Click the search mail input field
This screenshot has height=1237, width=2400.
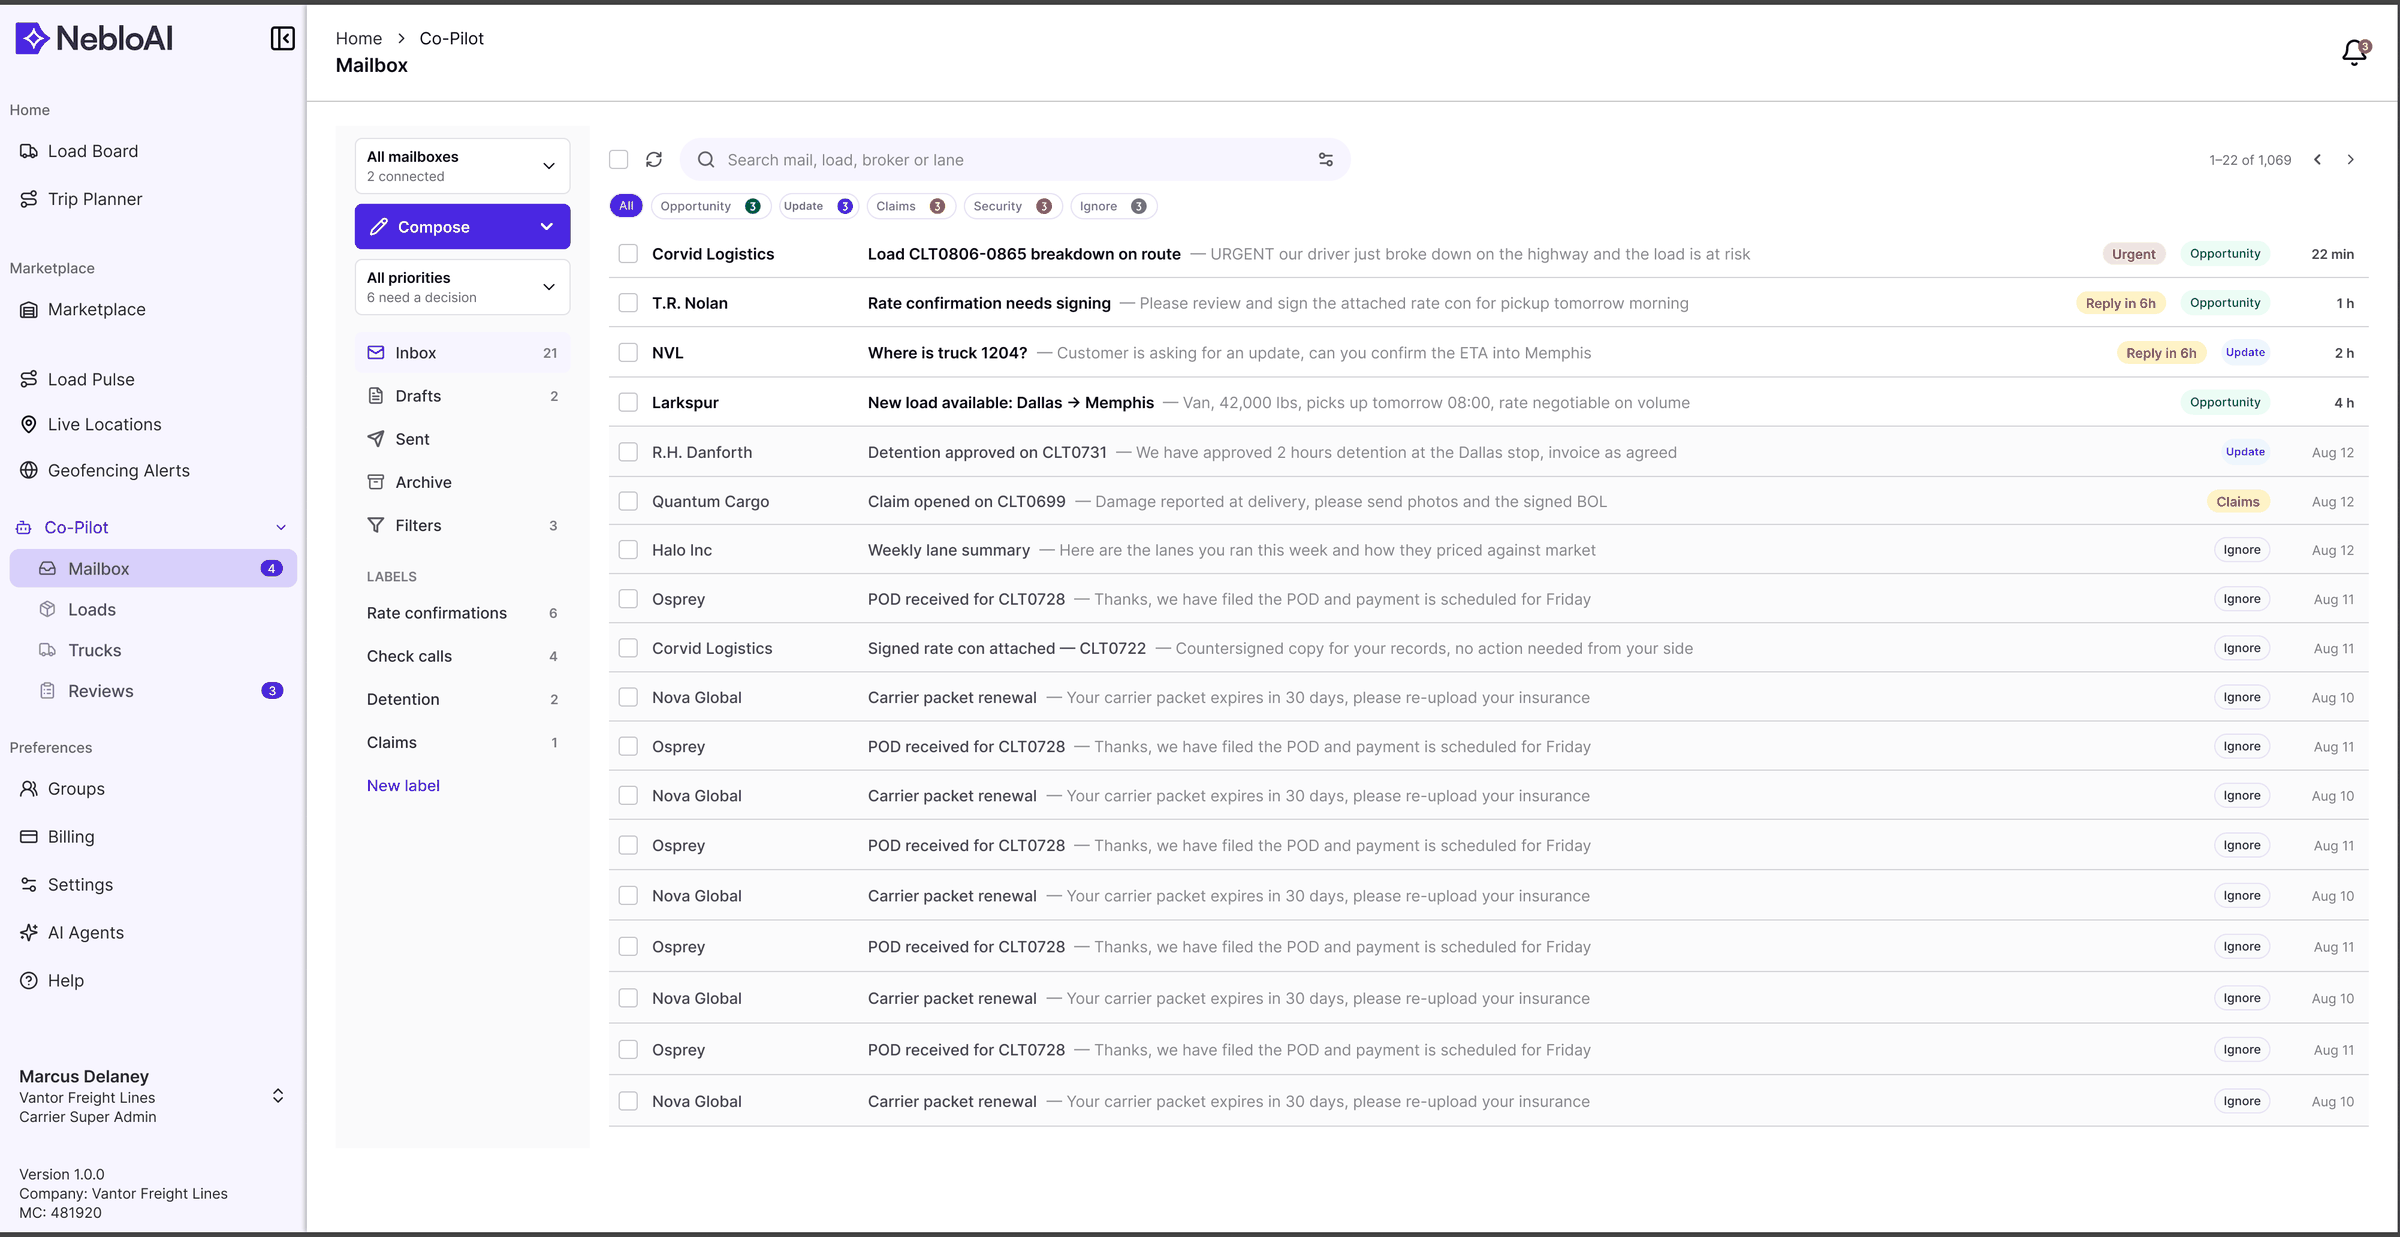click(x=1015, y=160)
